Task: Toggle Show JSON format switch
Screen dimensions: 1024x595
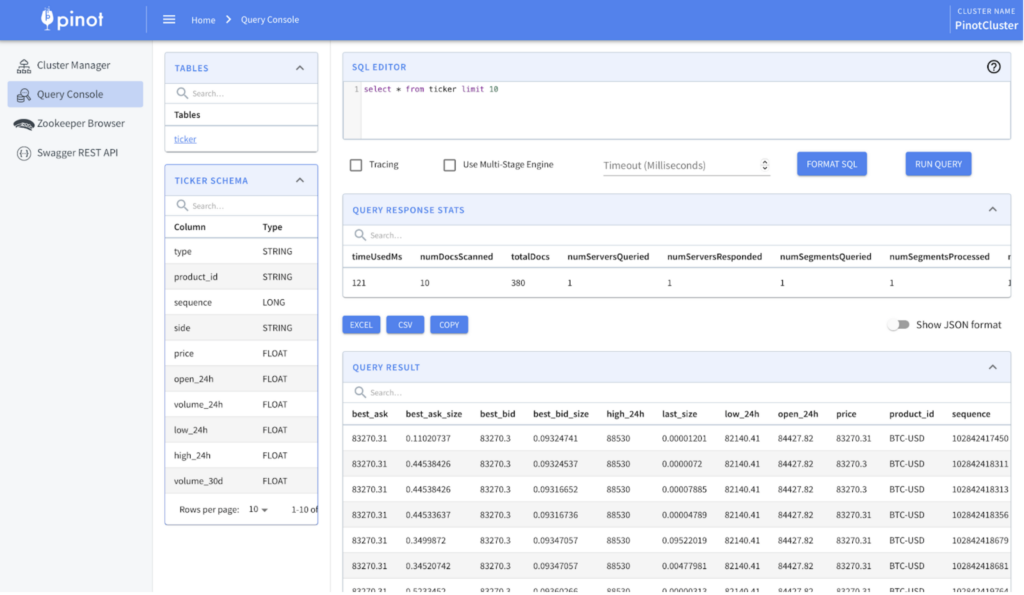Action: point(898,325)
